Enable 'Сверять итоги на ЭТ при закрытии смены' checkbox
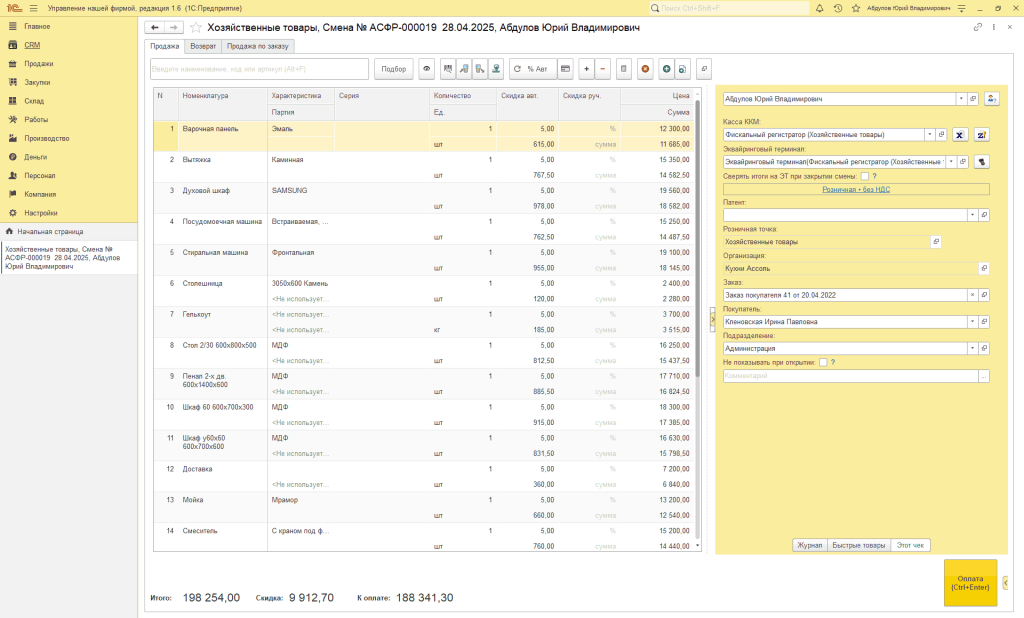1024x618 pixels. click(x=865, y=176)
